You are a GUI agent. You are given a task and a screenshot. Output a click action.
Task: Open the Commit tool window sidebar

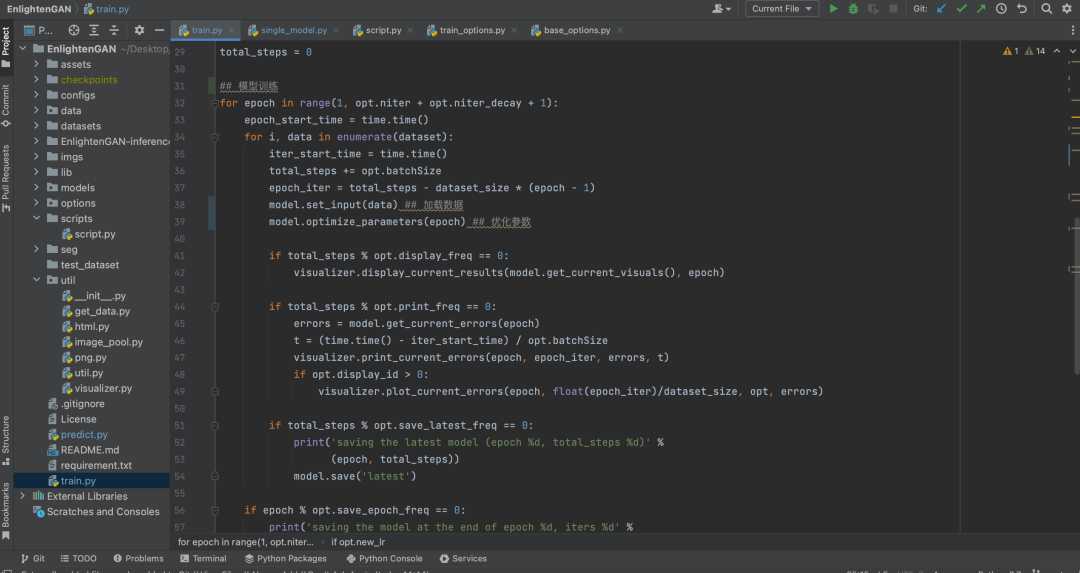point(6,106)
